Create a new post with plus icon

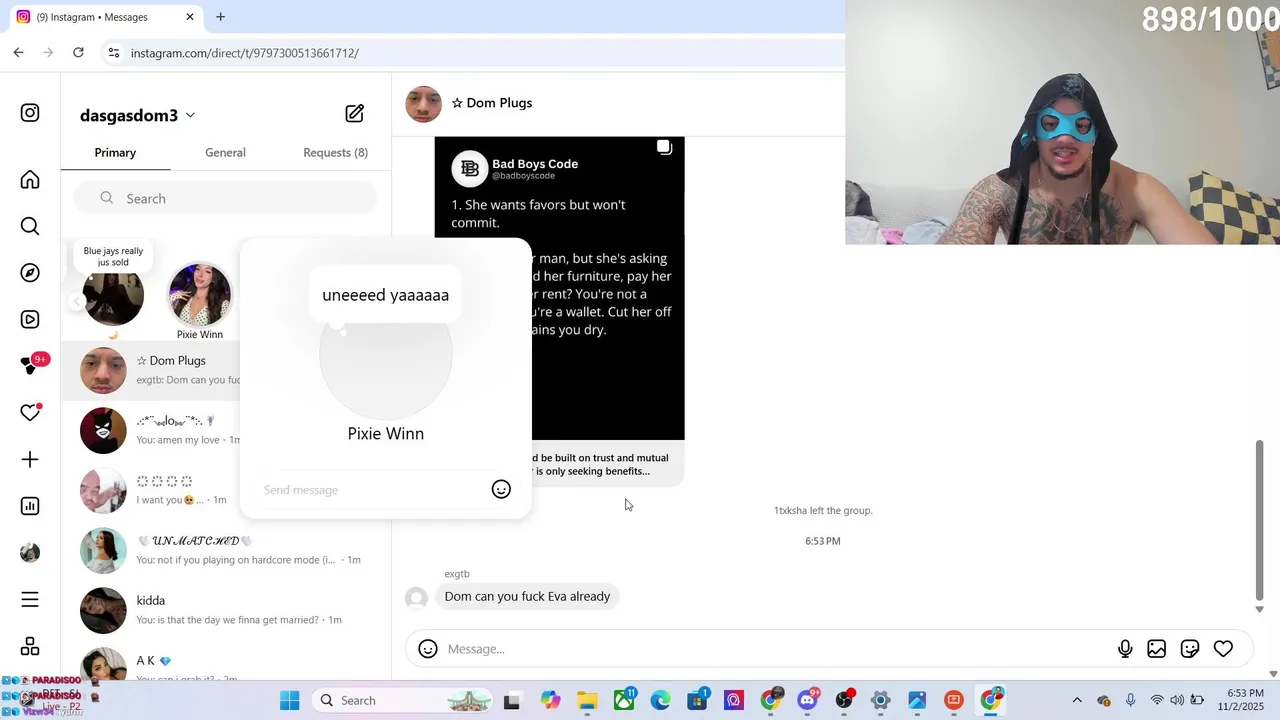coord(30,459)
